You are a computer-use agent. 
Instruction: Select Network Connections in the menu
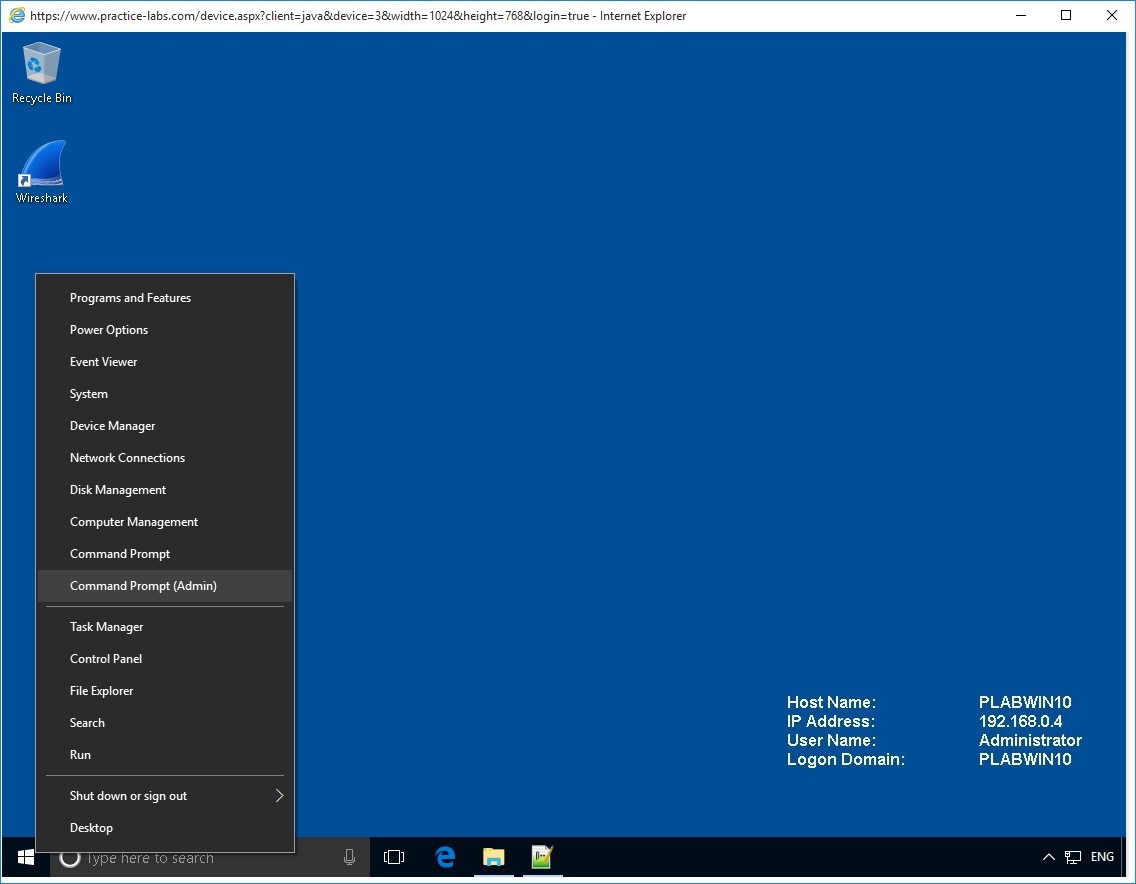point(127,458)
